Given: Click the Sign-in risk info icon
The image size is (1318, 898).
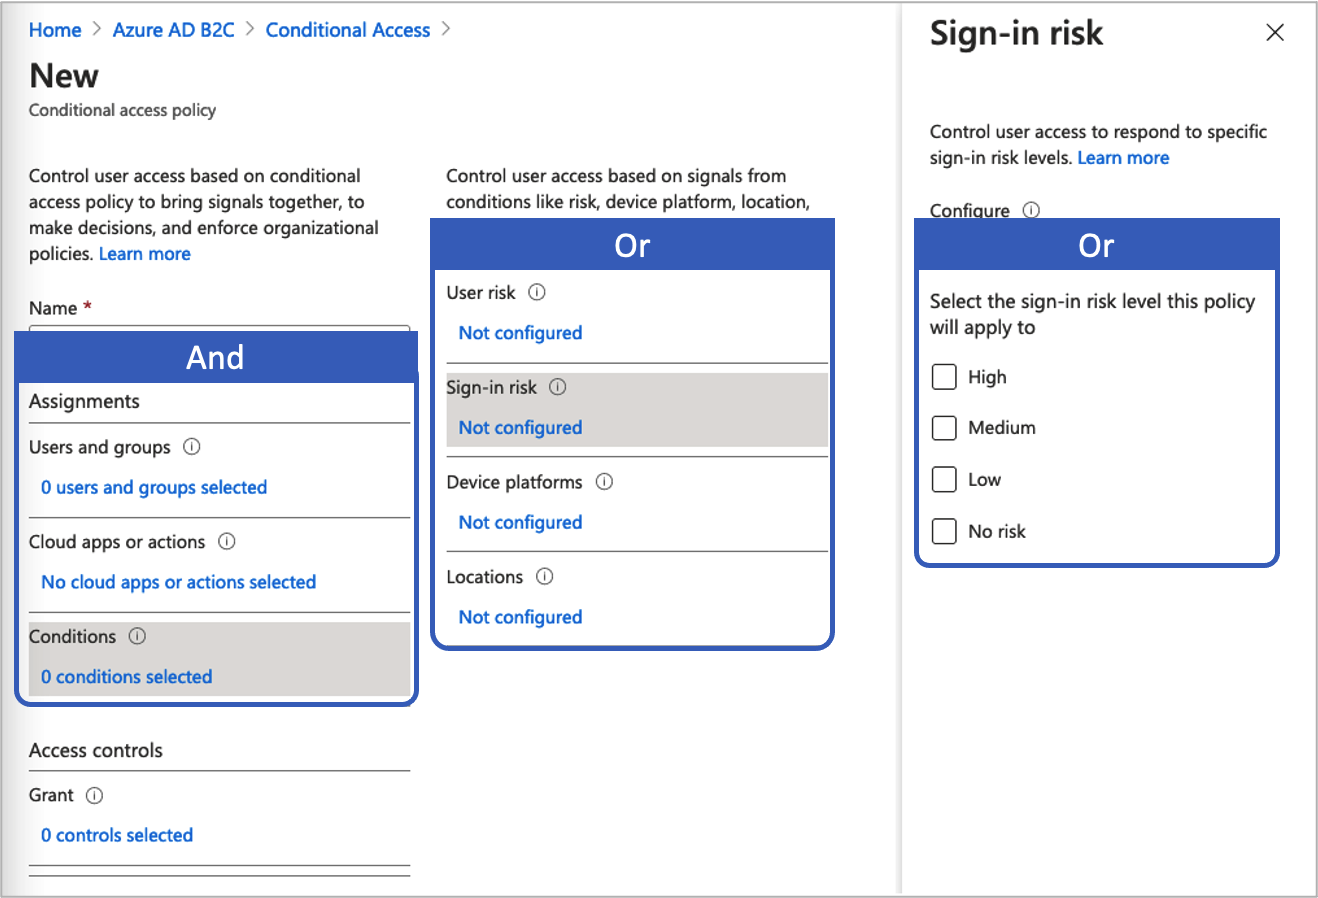Looking at the screenshot, I should point(557,387).
